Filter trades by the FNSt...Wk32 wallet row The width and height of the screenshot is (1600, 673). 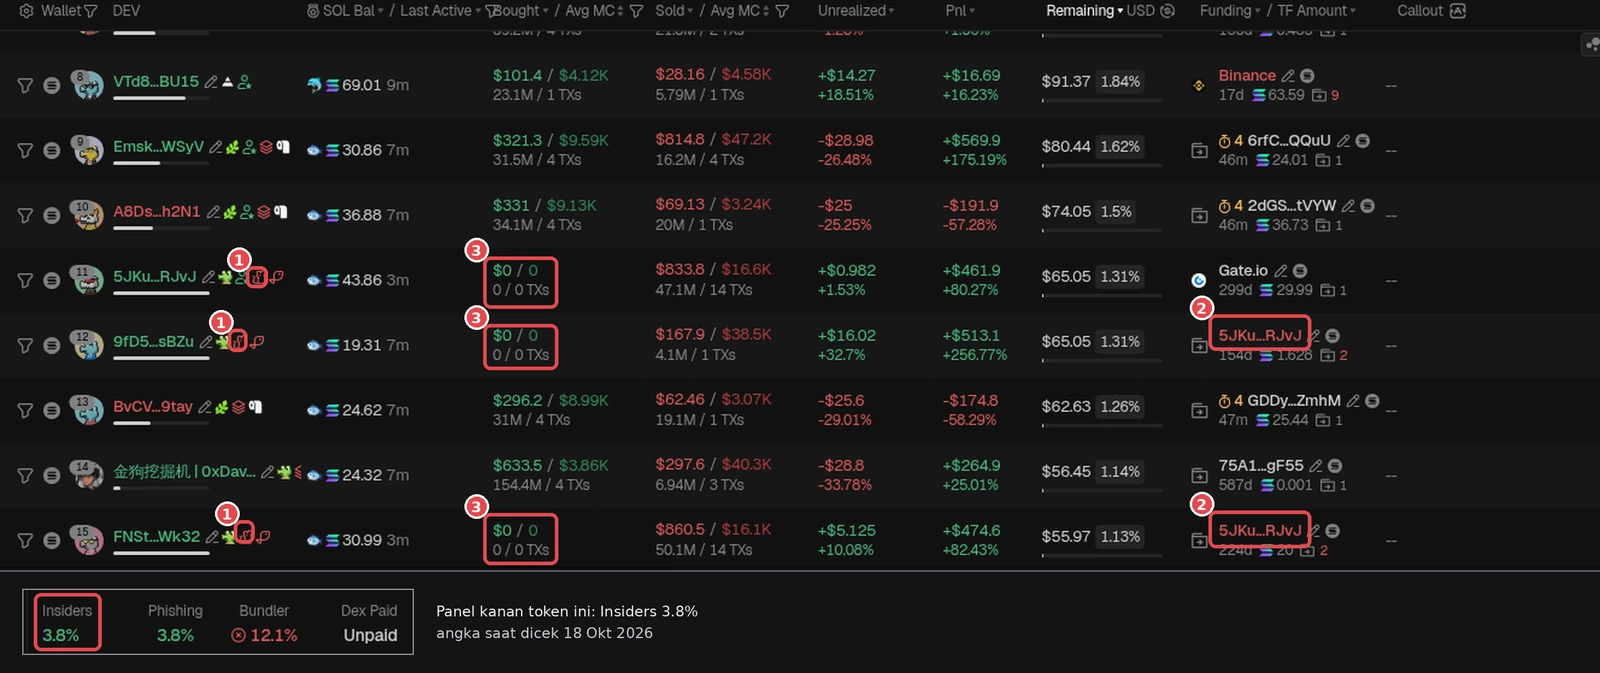(25, 541)
